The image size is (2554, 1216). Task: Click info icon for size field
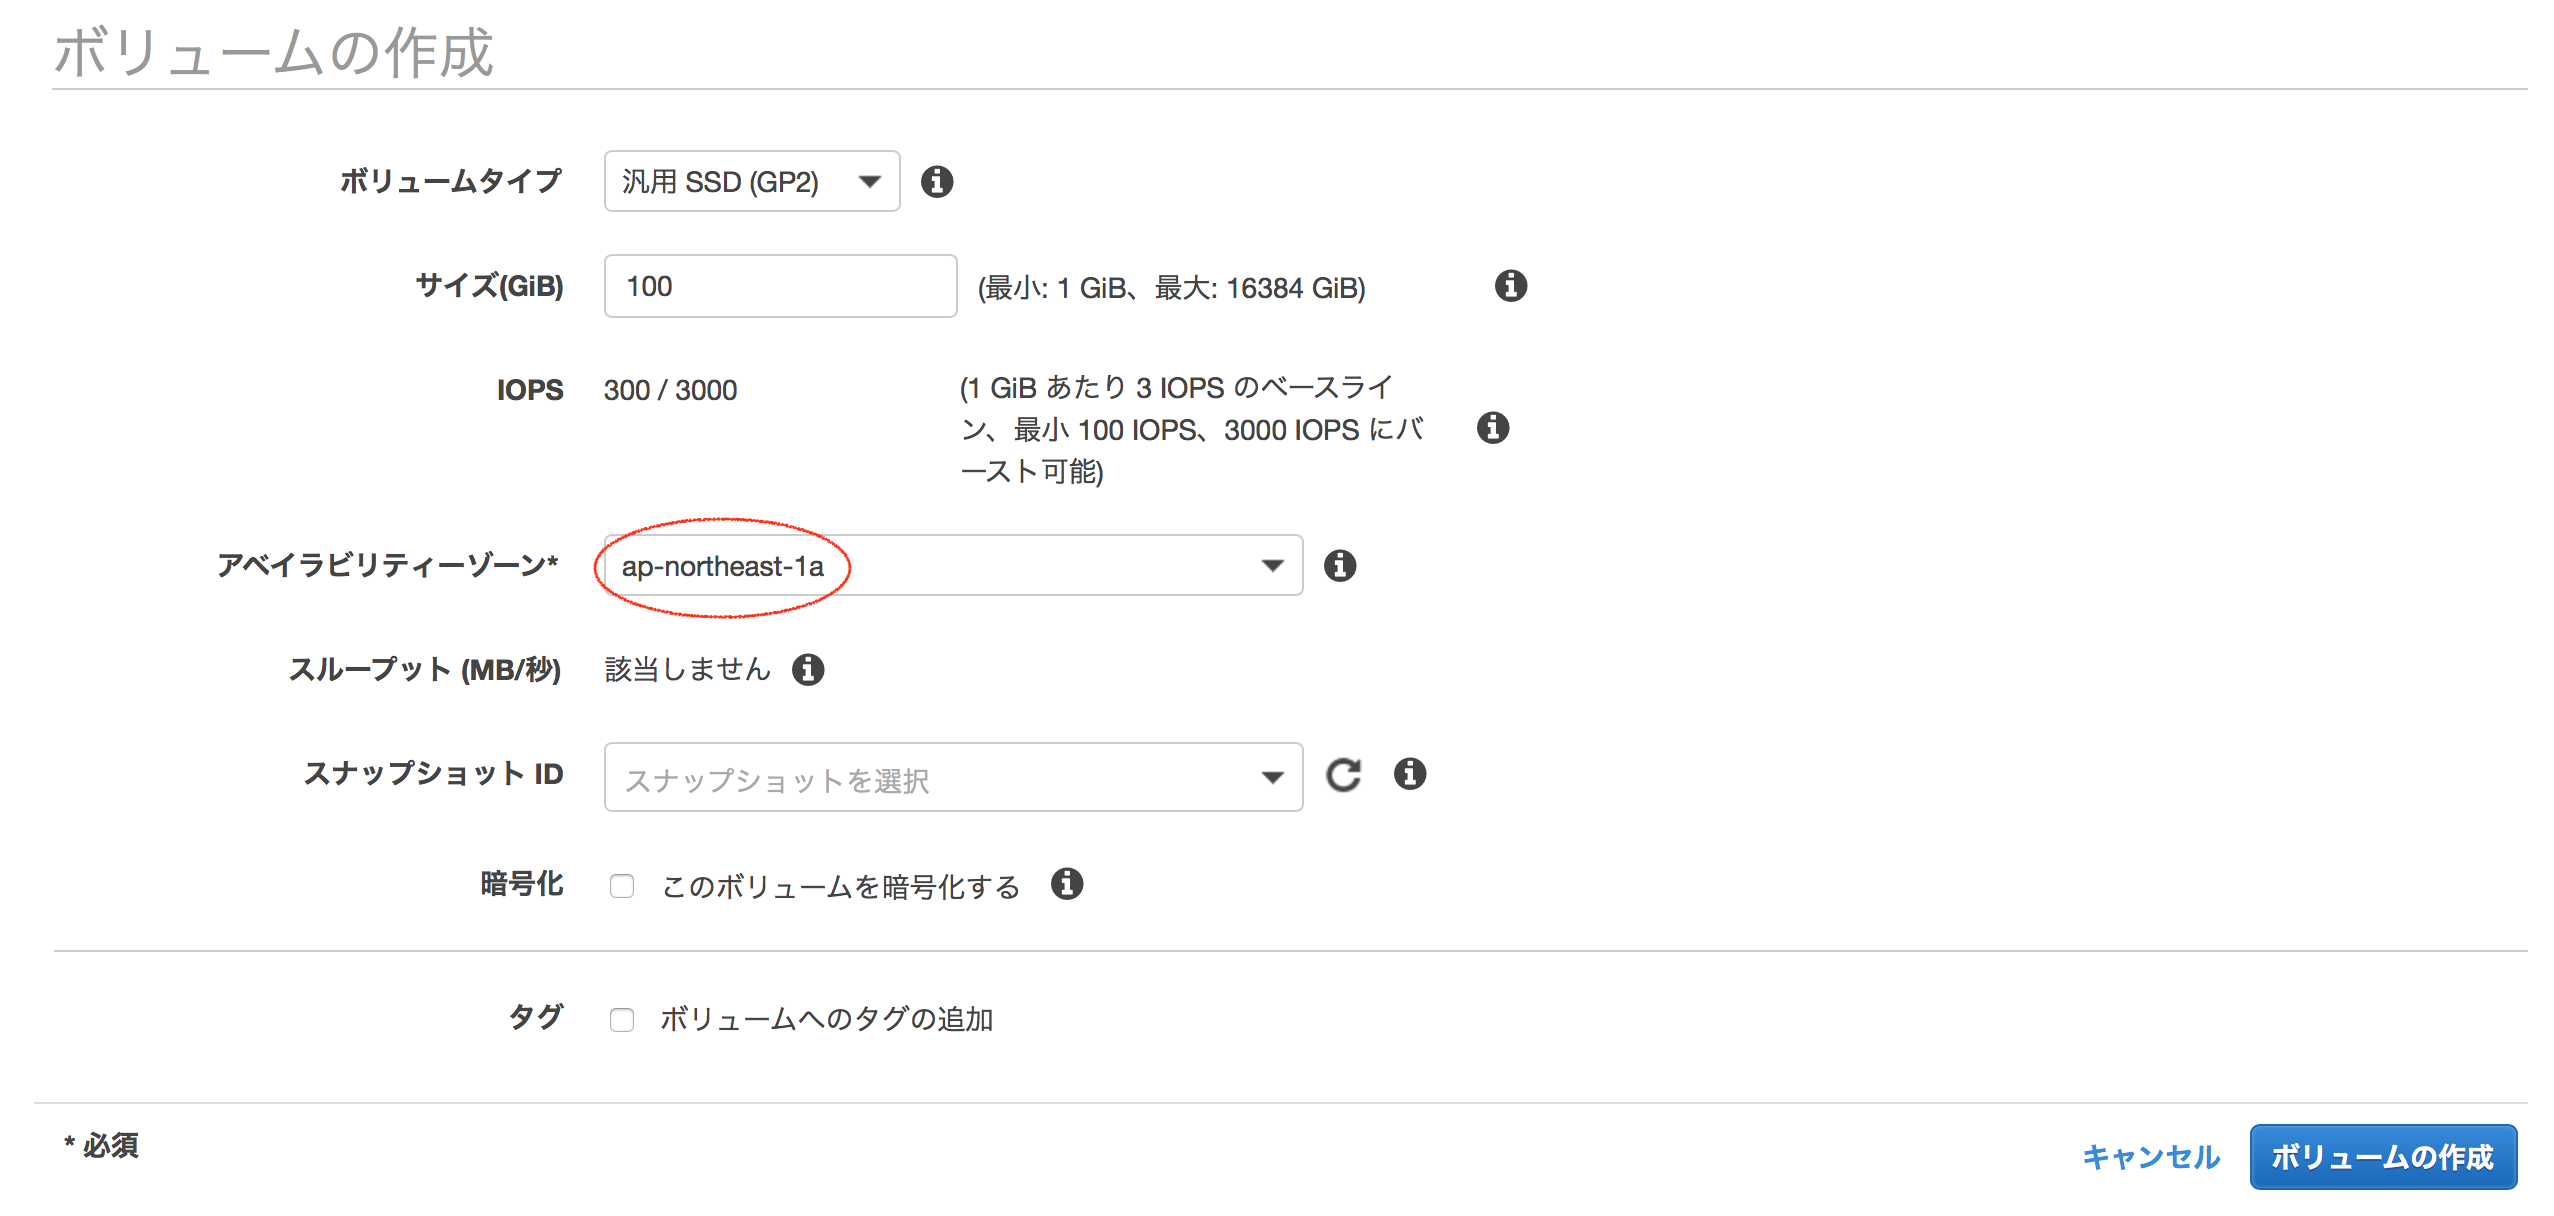1510,285
